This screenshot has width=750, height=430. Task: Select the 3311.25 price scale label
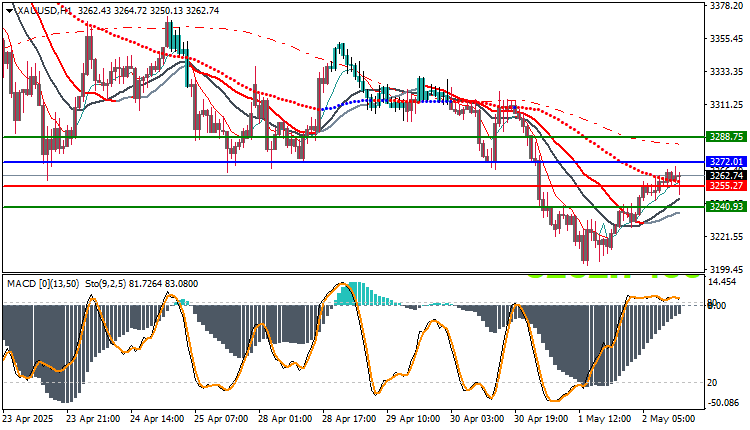[727, 104]
